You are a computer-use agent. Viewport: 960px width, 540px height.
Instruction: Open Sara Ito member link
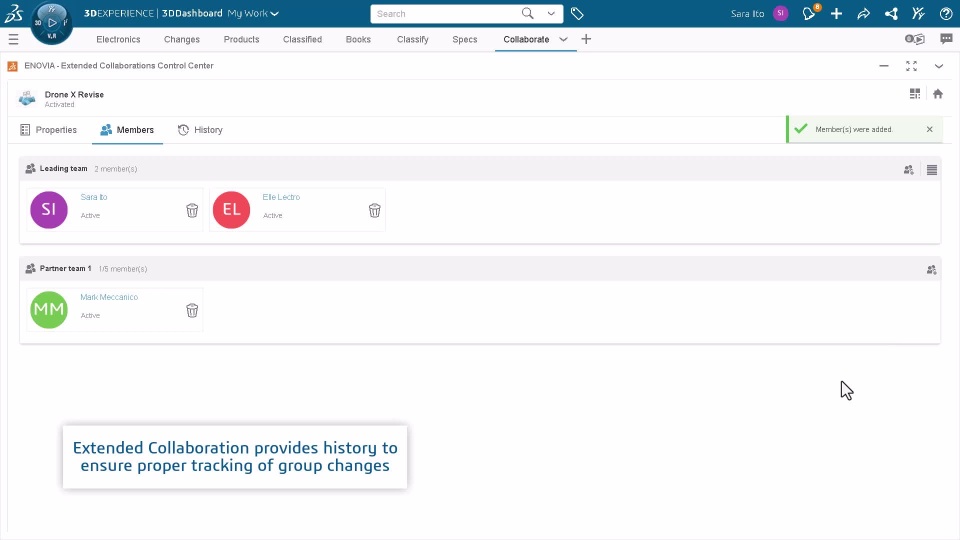point(94,197)
